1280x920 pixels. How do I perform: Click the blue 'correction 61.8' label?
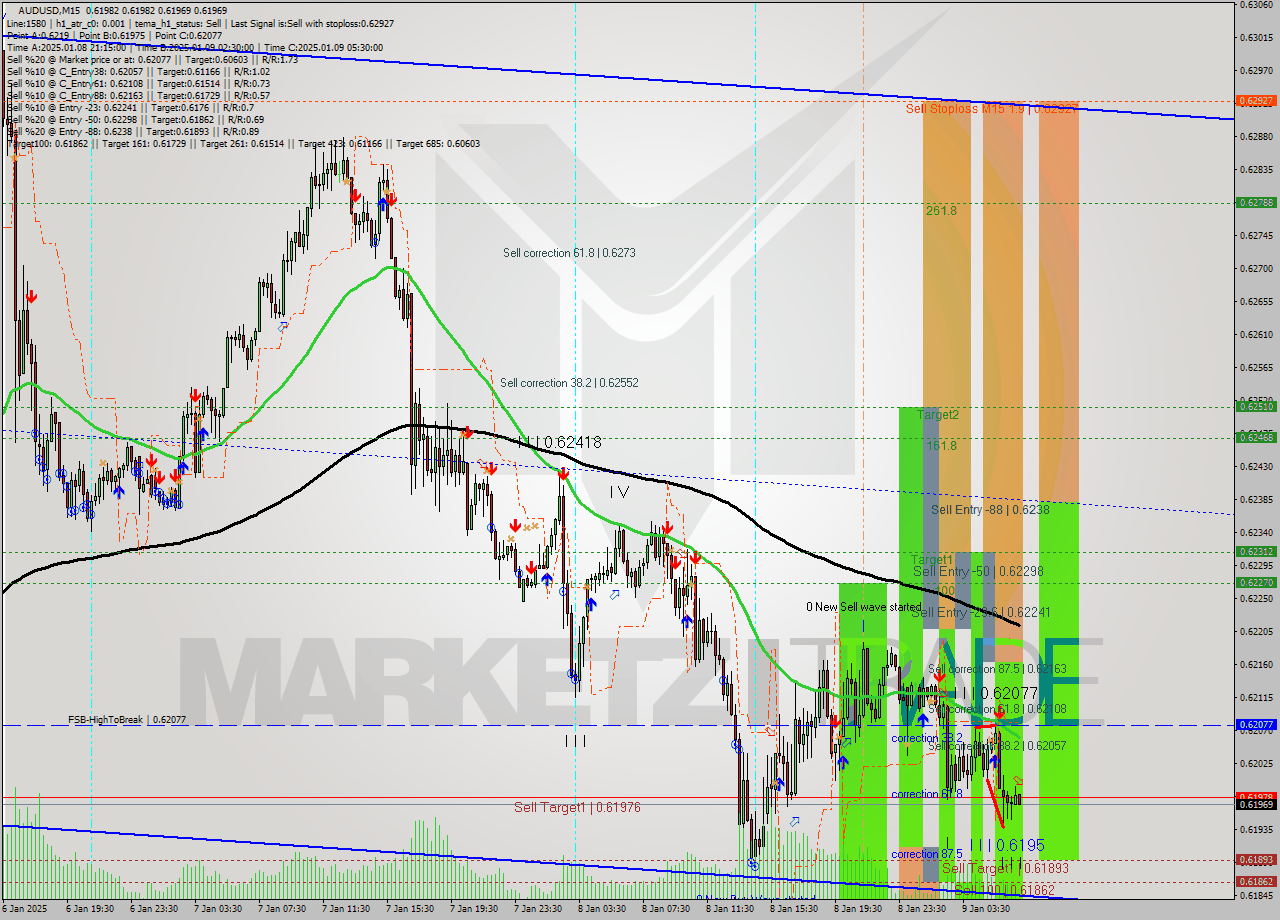[927, 794]
